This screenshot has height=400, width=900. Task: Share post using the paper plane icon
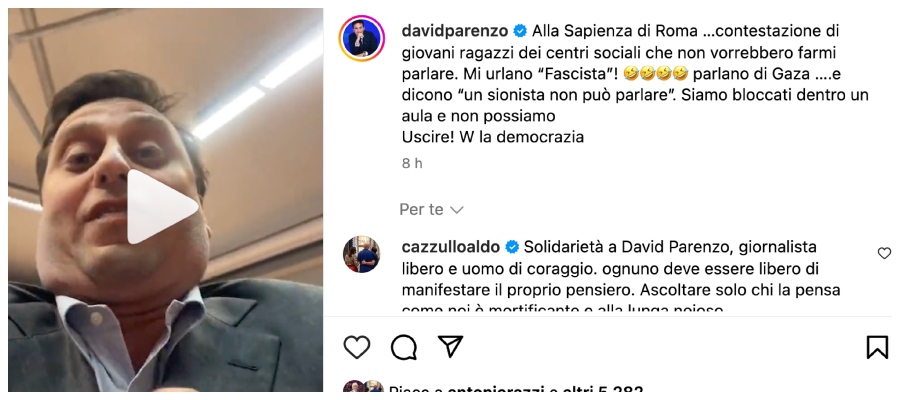451,347
